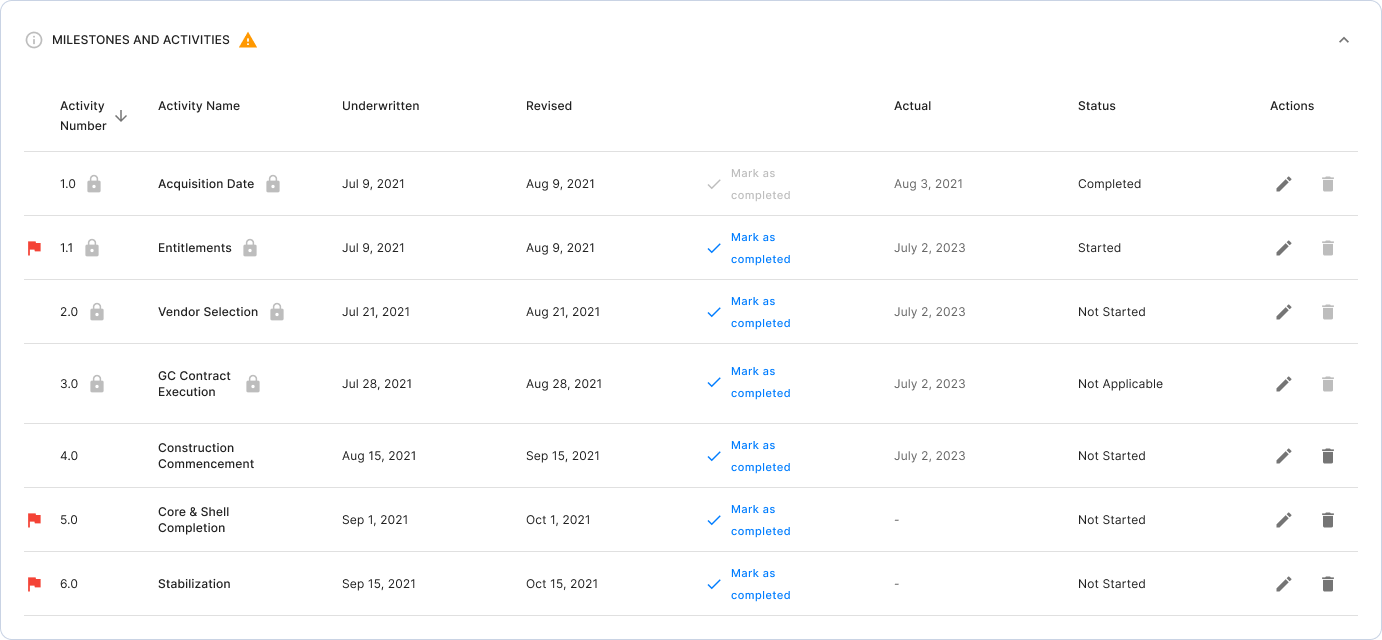
Task: Click disabled trash icon for GC Contract Execution
Action: pyautogui.click(x=1328, y=384)
